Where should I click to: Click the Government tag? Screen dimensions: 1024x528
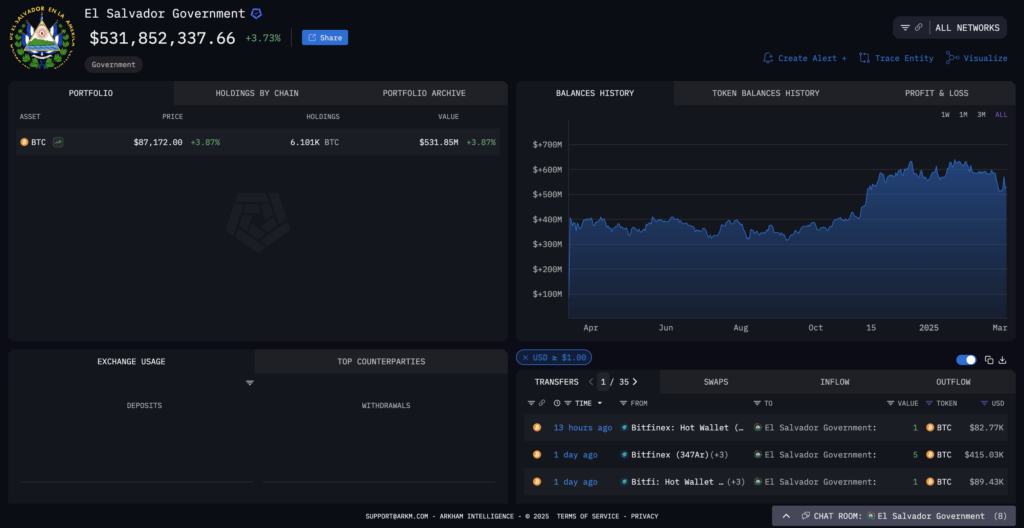coord(114,64)
